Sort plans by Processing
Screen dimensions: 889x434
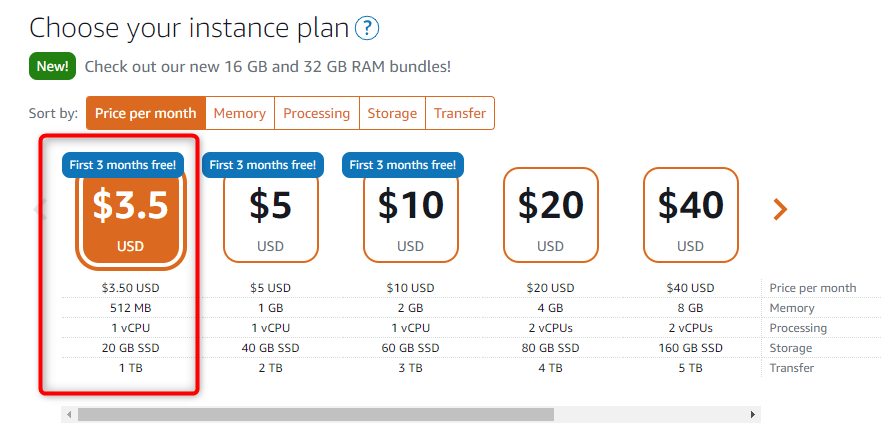[x=316, y=113]
